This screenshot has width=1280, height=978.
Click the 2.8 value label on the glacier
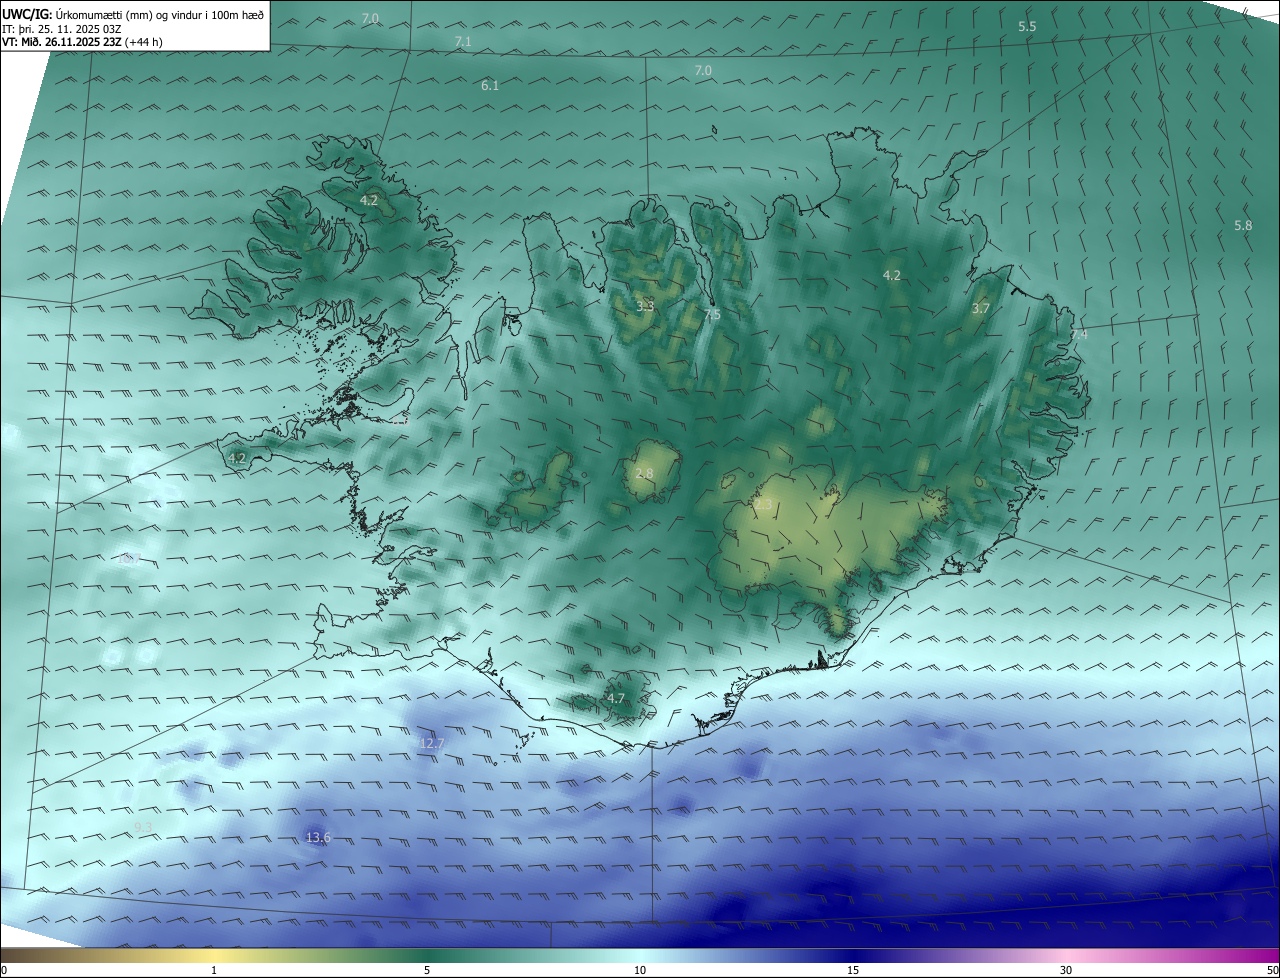pos(644,474)
